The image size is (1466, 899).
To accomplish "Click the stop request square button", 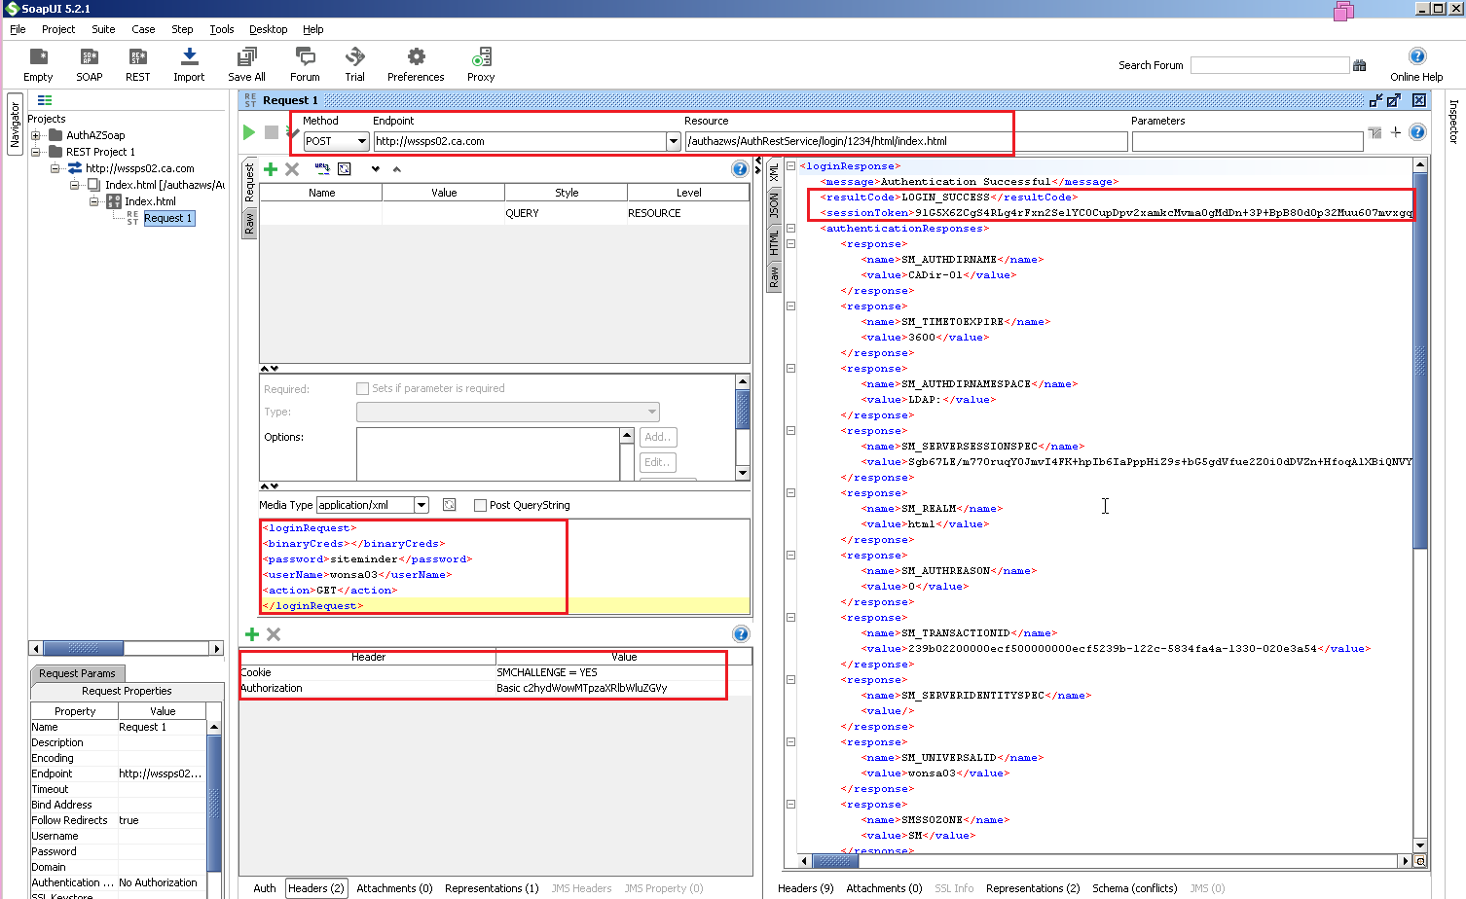I will [271, 132].
